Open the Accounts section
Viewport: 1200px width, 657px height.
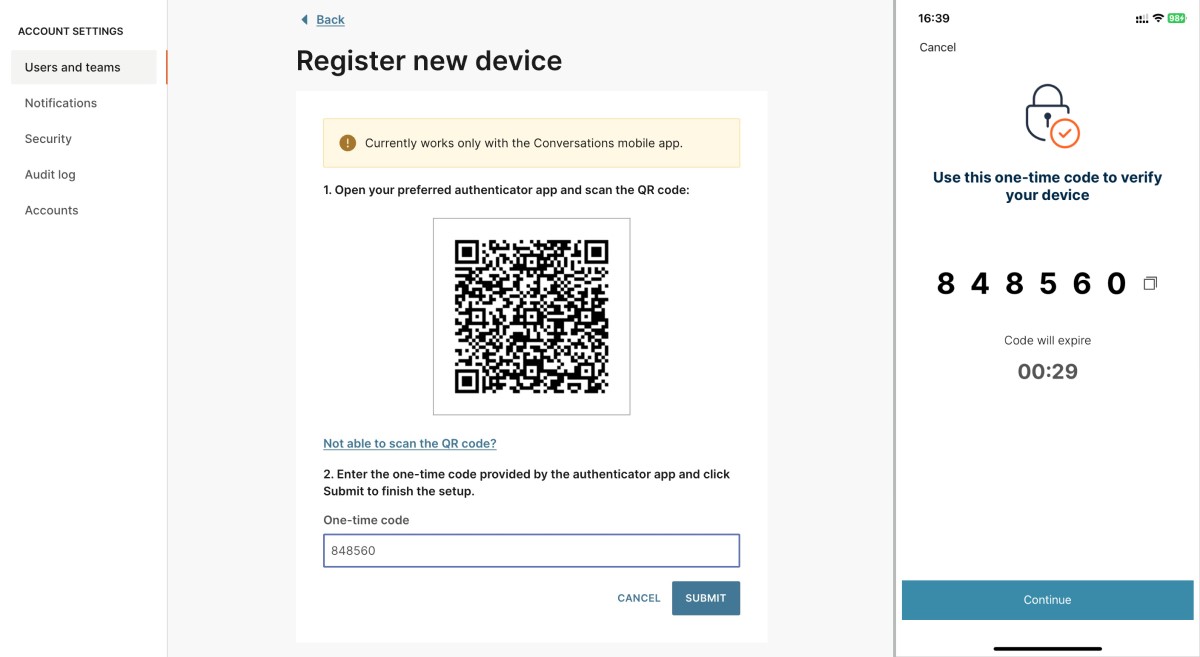(x=51, y=210)
